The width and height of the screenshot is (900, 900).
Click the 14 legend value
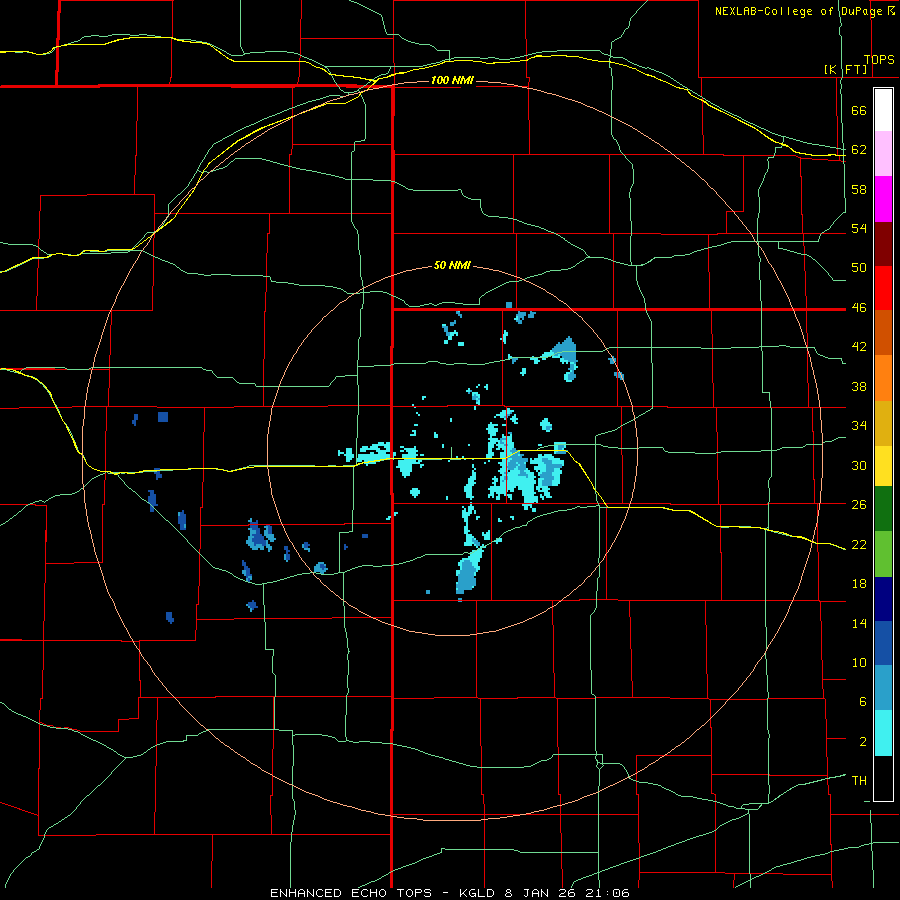tap(859, 623)
